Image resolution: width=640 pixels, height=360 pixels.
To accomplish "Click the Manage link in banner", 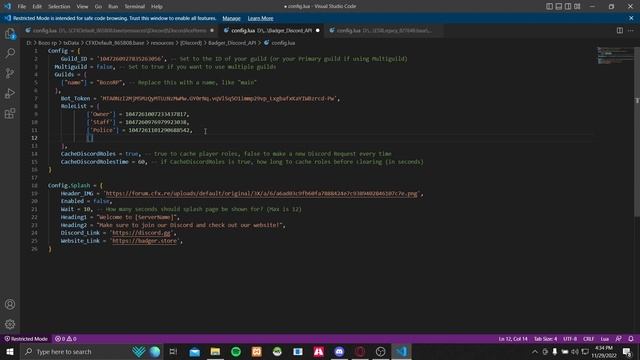I will click(x=231, y=18).
